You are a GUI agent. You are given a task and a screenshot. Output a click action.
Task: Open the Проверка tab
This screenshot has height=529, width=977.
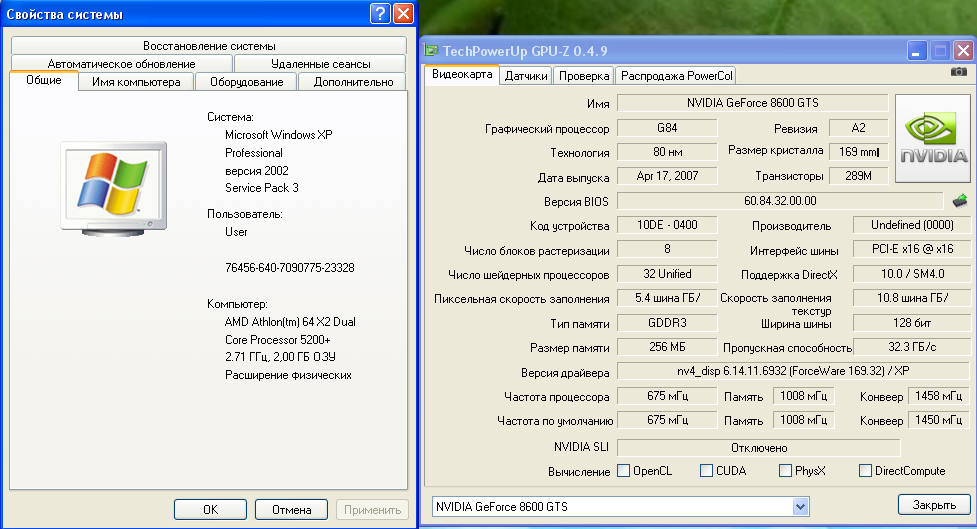[x=584, y=75]
